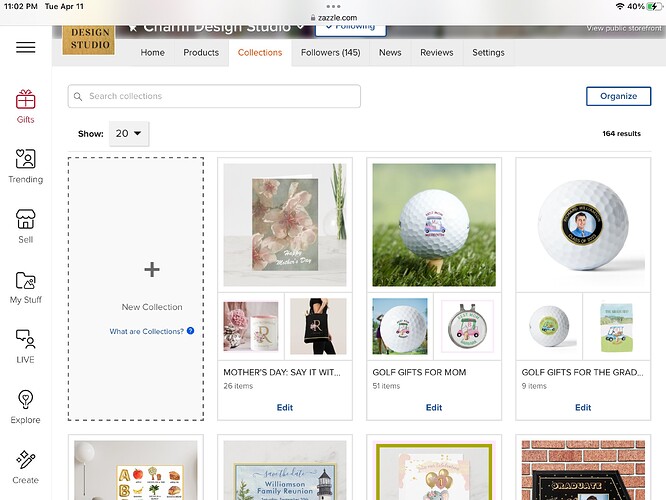
Task: Edit the Golf Gifts for the Grad collection
Action: click(583, 407)
